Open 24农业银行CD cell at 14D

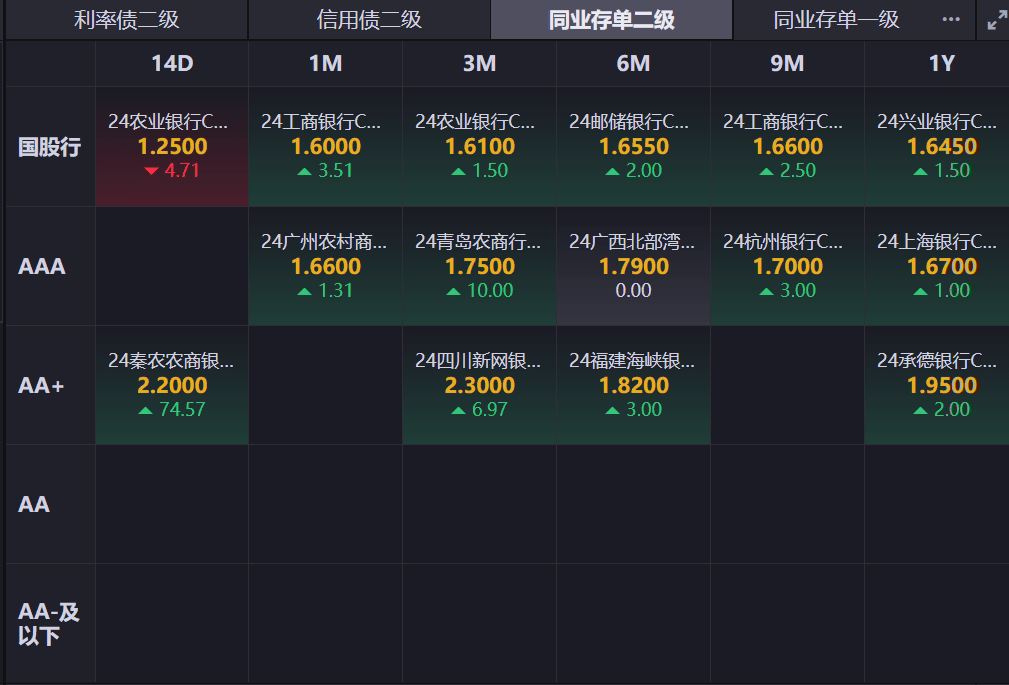point(172,147)
